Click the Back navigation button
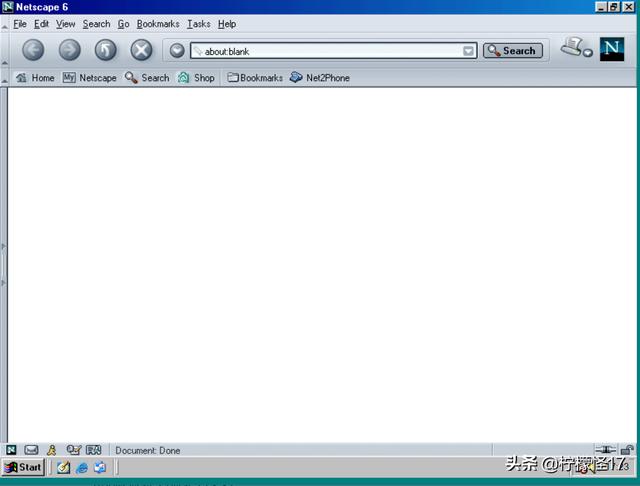The height and width of the screenshot is (486, 640). coord(33,50)
